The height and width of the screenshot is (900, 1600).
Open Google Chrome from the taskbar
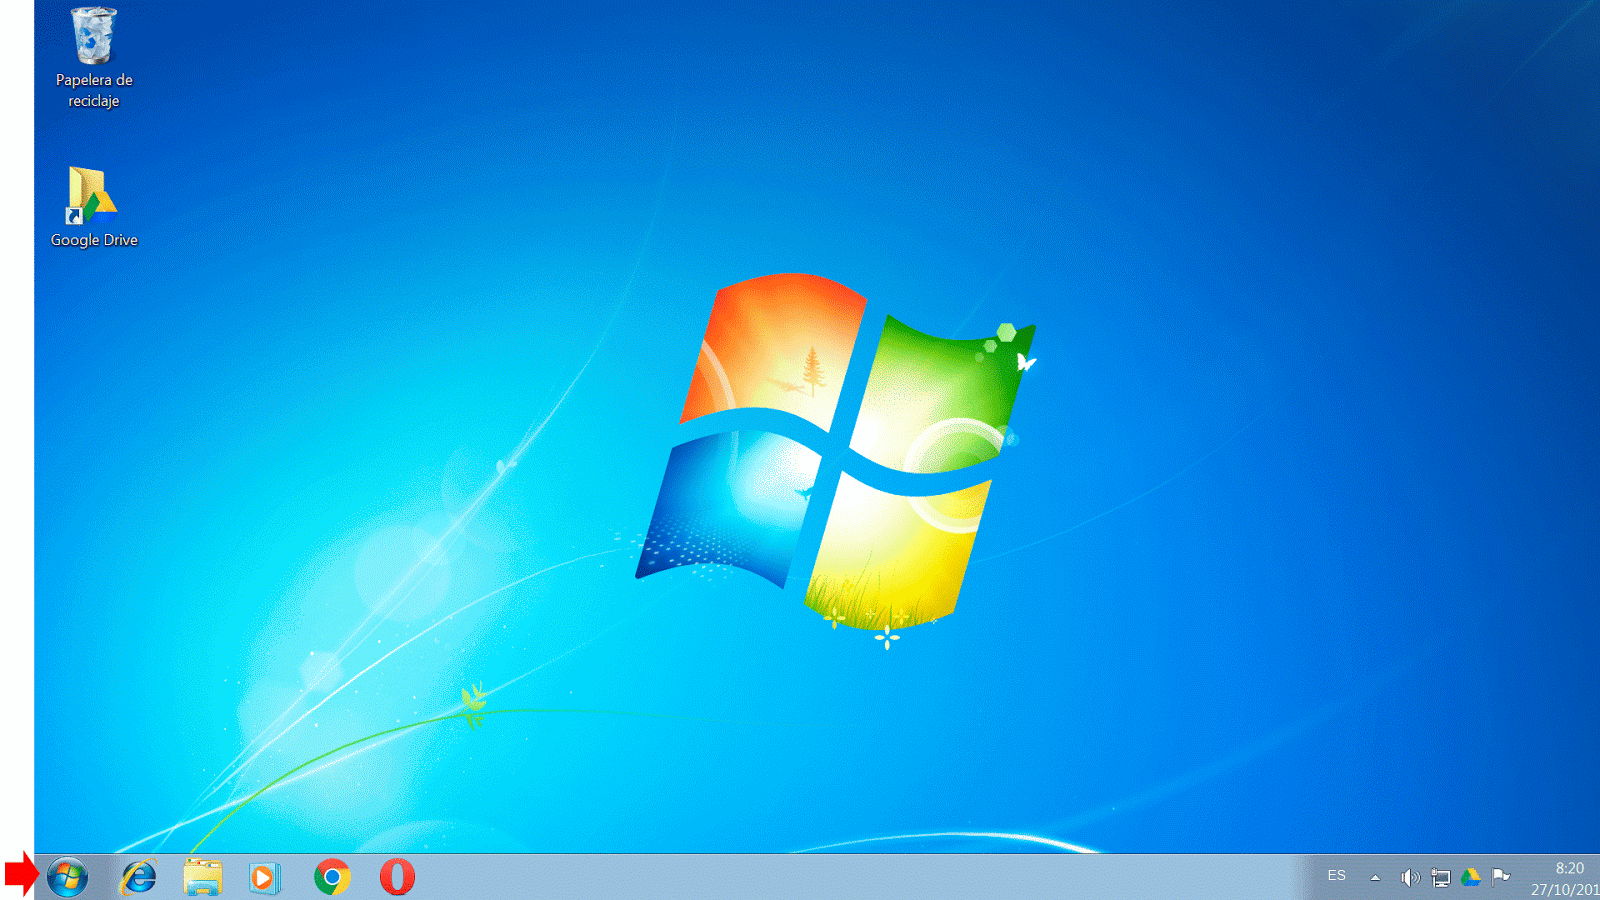(333, 877)
